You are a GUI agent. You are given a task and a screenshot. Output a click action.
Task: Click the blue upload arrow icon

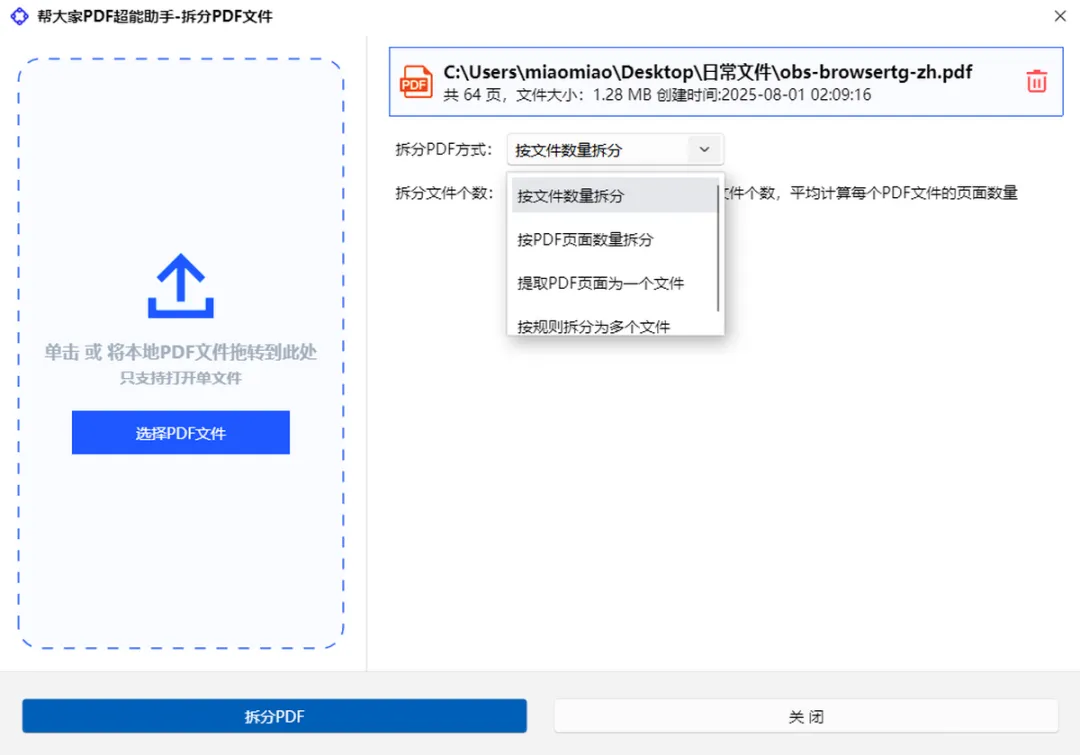[180, 285]
